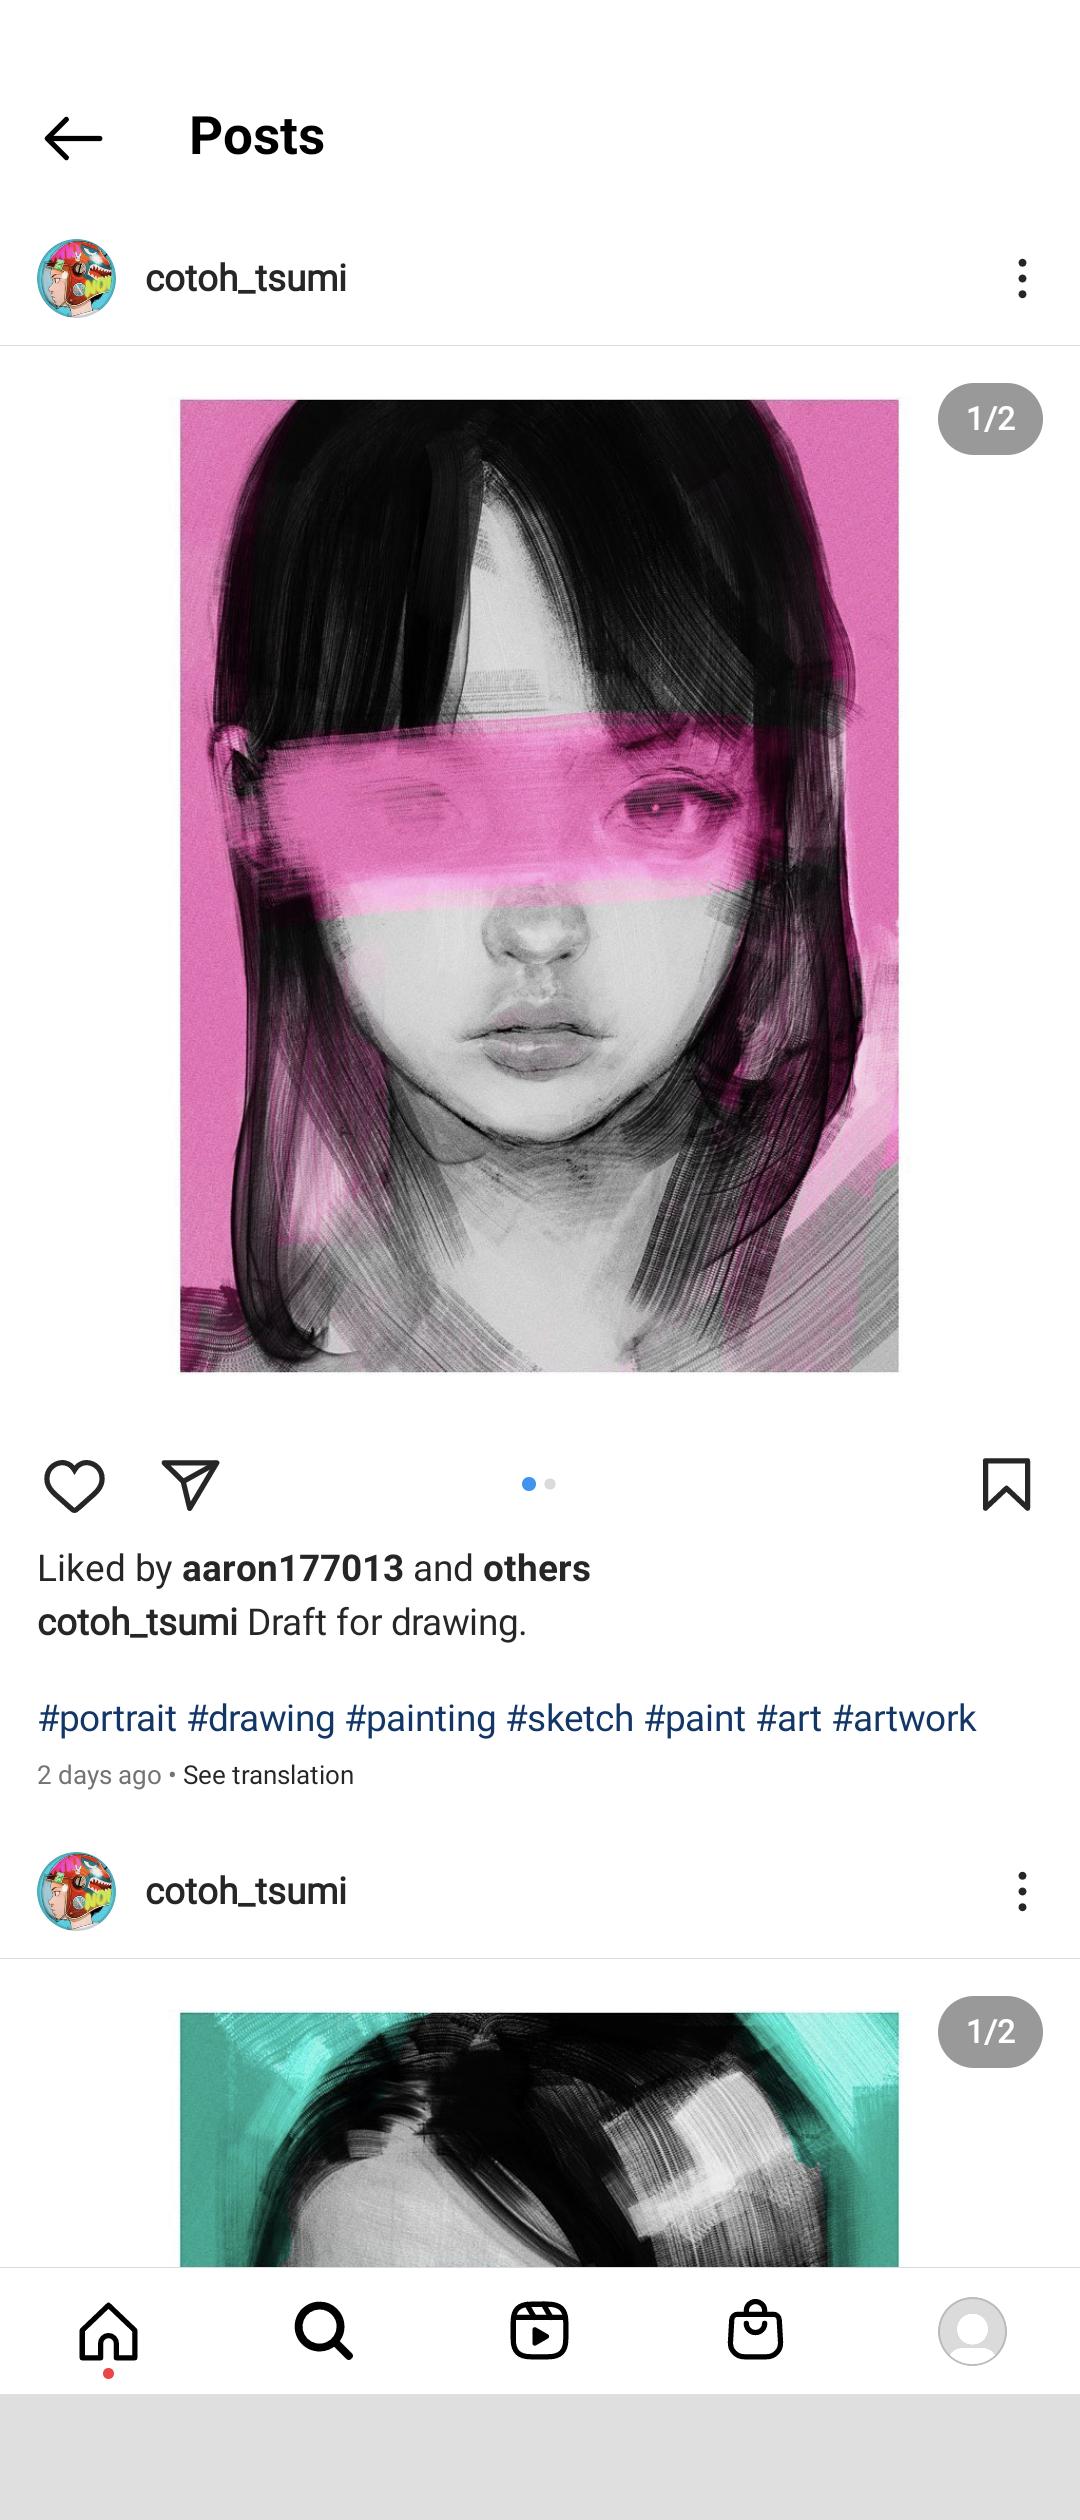Open three-dot menu for second cotoh_tsumi post
This screenshot has height=2520, width=1080.
tap(1021, 1892)
